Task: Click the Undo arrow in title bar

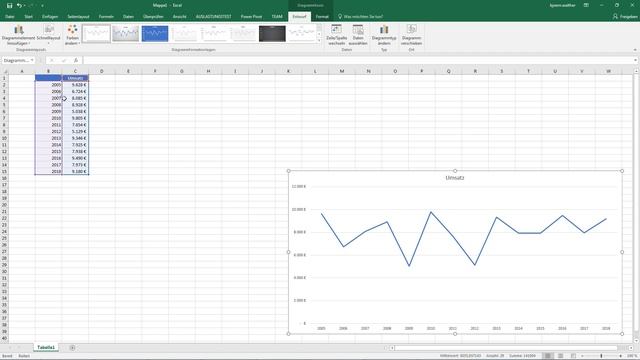Action: coord(19,5)
